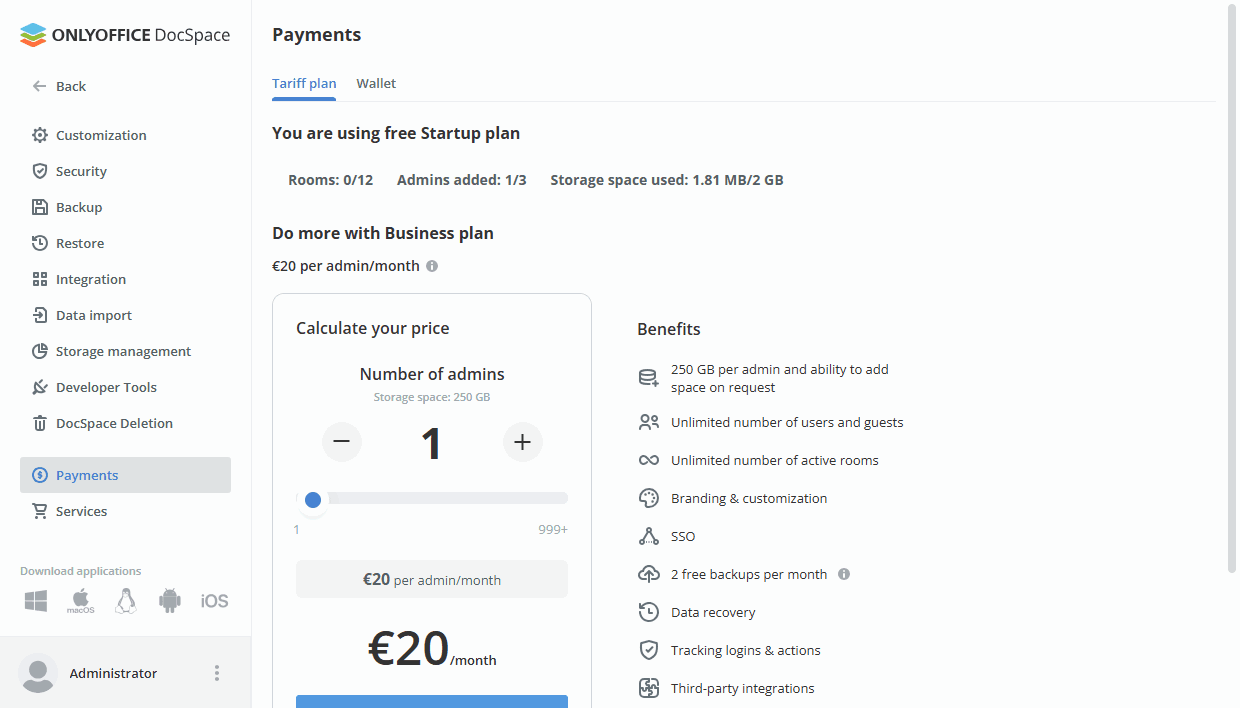This screenshot has width=1240, height=708.
Task: Switch to the Wallet tab
Action: [376, 83]
